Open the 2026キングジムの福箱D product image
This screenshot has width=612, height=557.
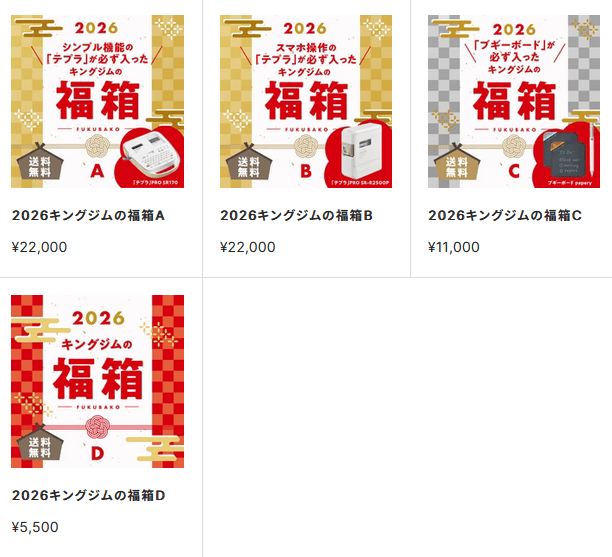[97, 381]
